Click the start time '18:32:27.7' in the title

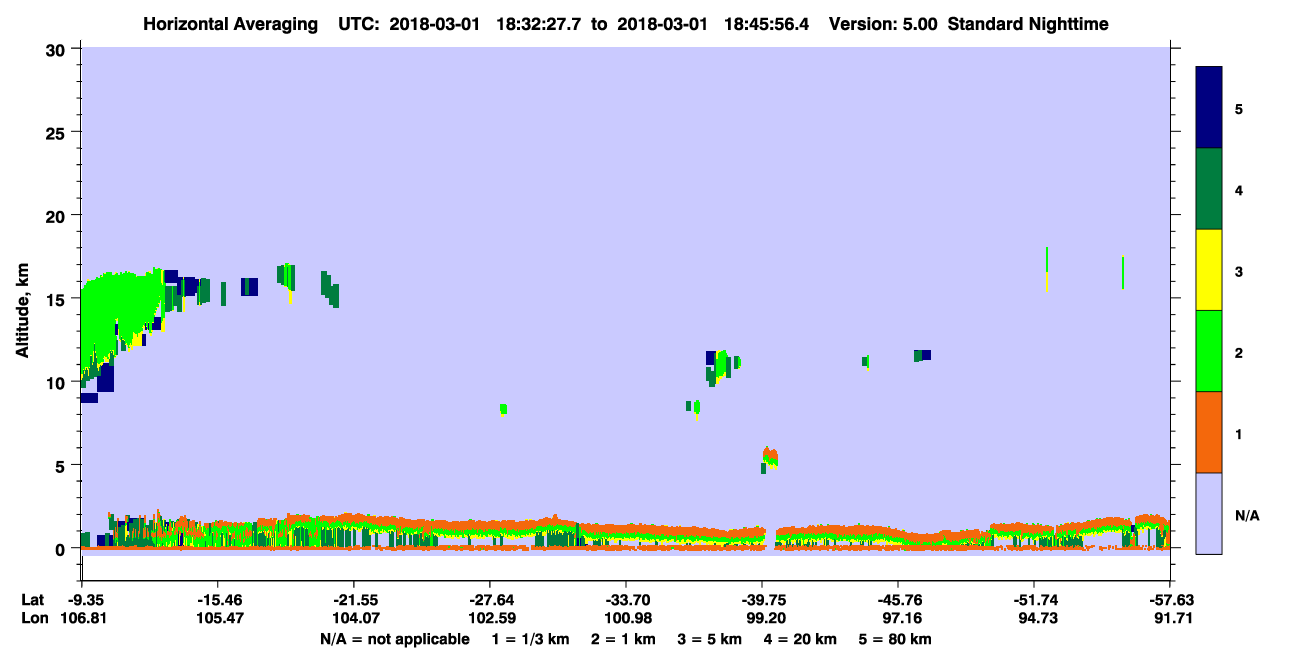coord(541,24)
